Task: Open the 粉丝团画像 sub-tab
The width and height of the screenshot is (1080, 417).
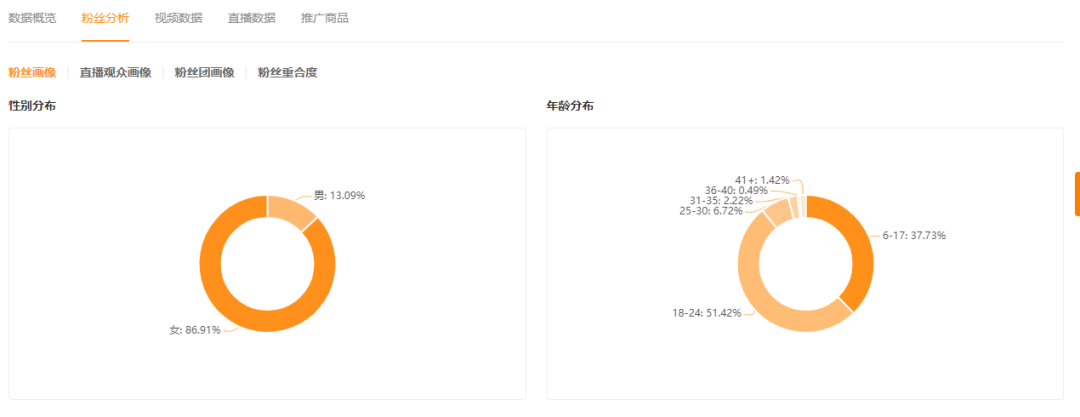Action: click(204, 72)
